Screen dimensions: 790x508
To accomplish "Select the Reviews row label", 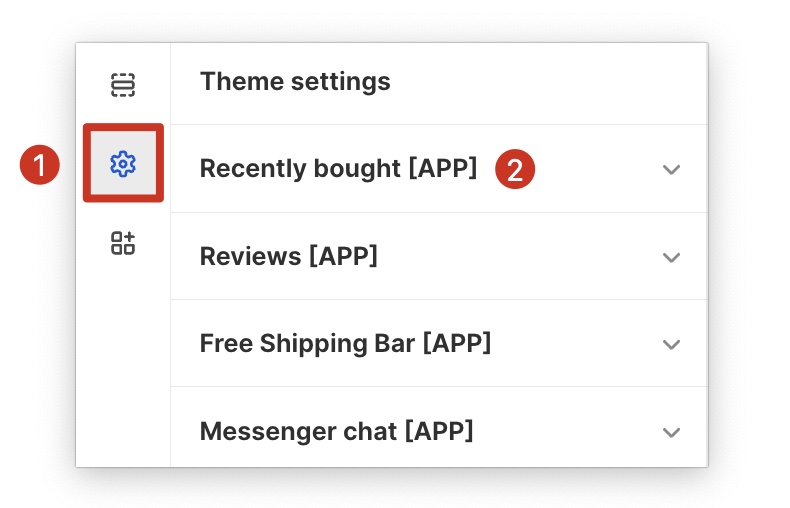I will tap(250, 256).
